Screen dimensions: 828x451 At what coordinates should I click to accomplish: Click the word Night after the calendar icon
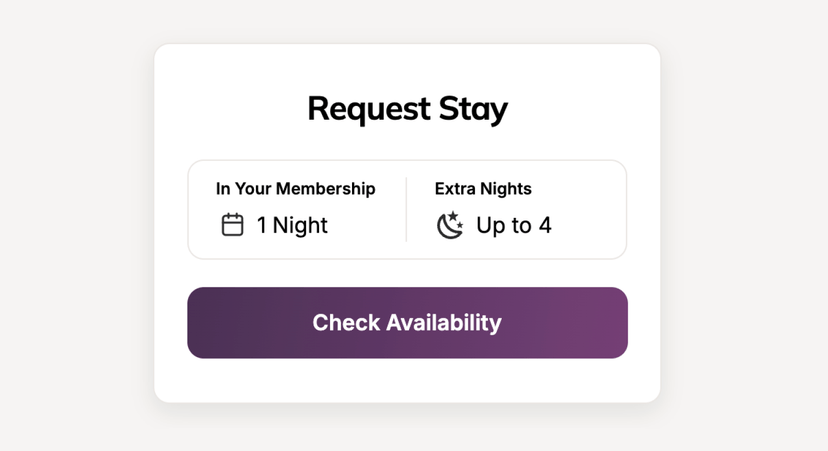tap(300, 226)
